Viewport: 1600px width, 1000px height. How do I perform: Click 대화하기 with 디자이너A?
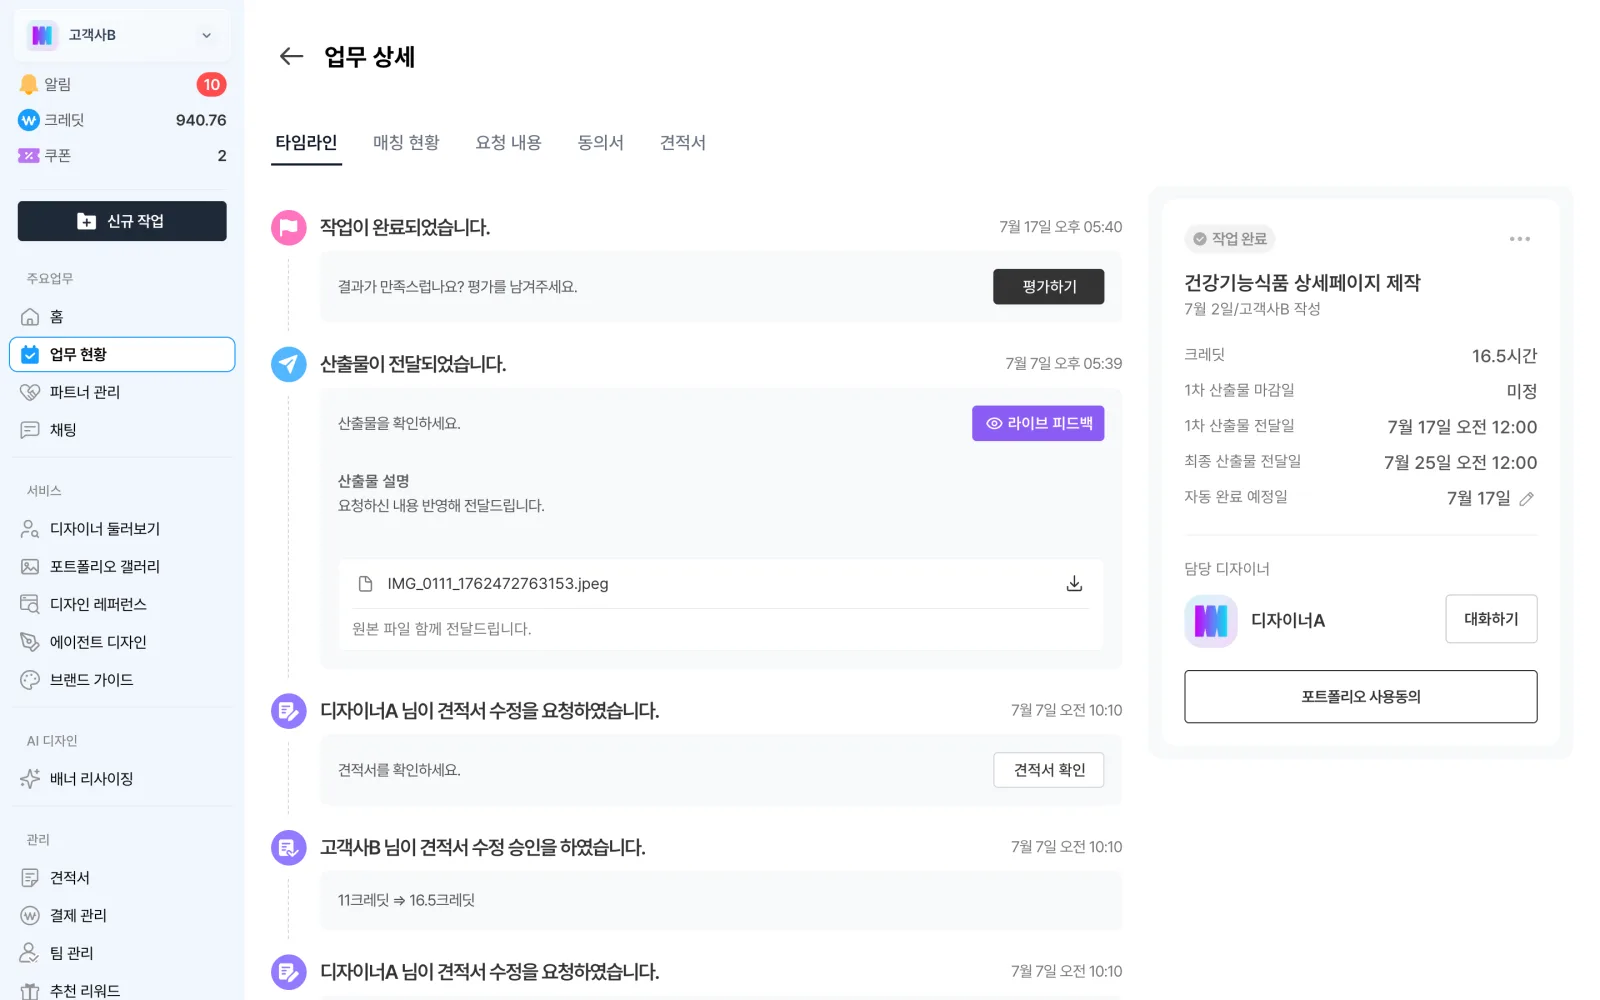1491,619
